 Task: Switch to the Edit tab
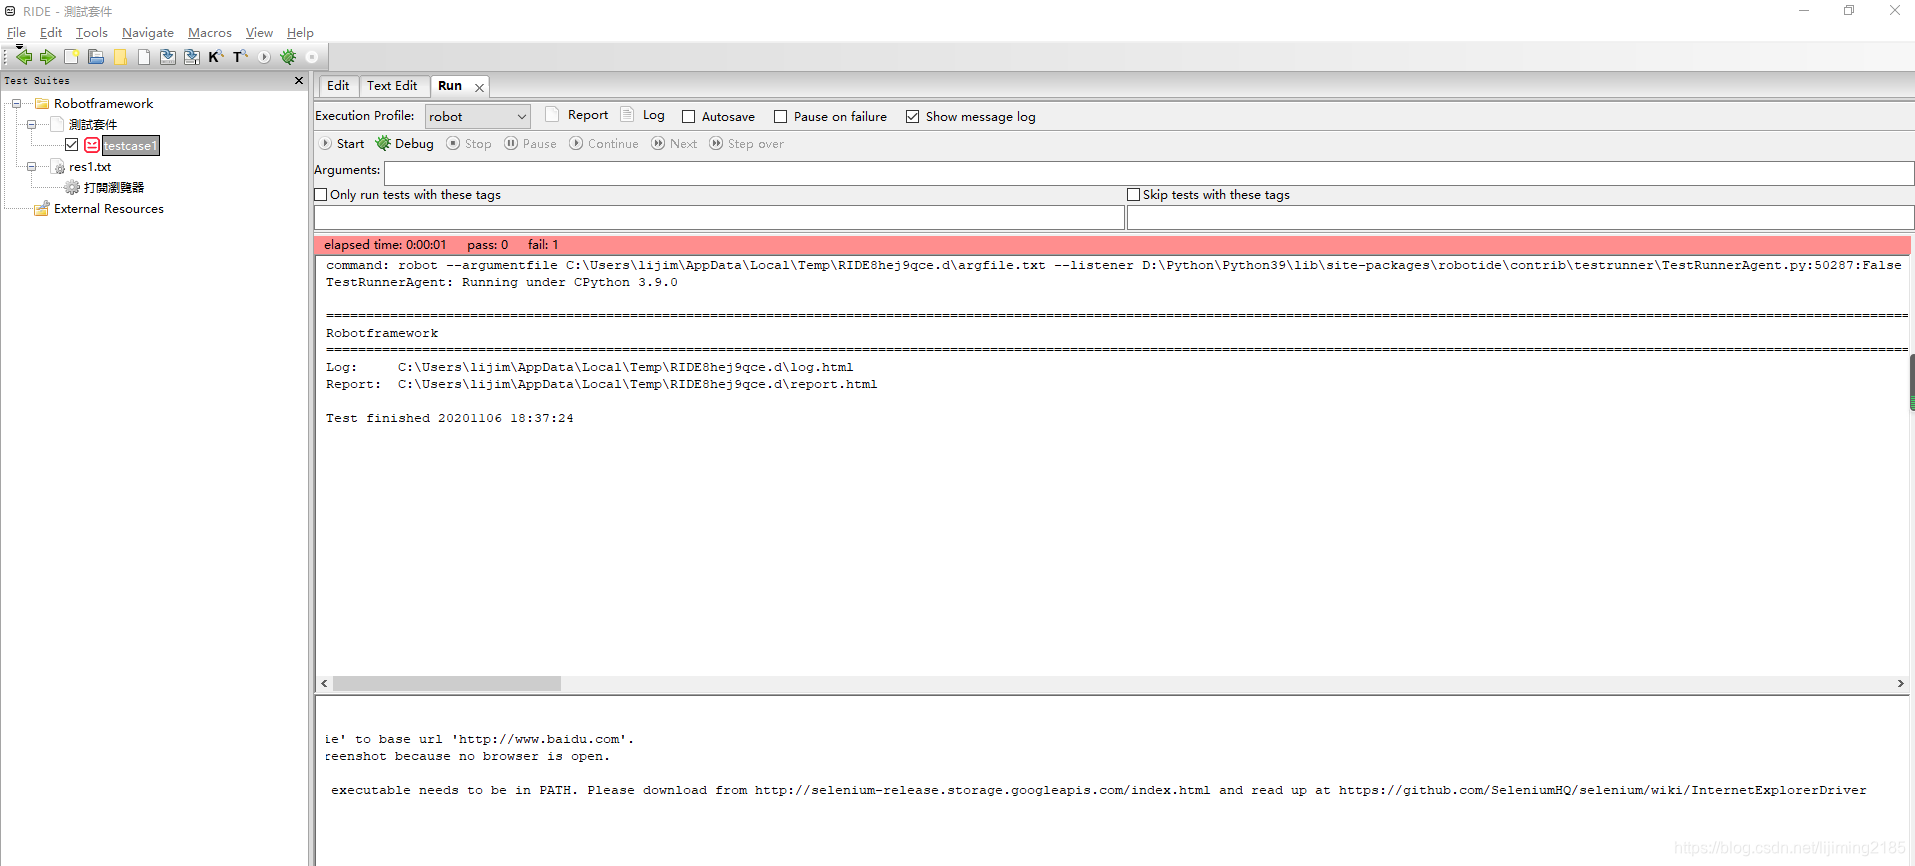point(338,86)
